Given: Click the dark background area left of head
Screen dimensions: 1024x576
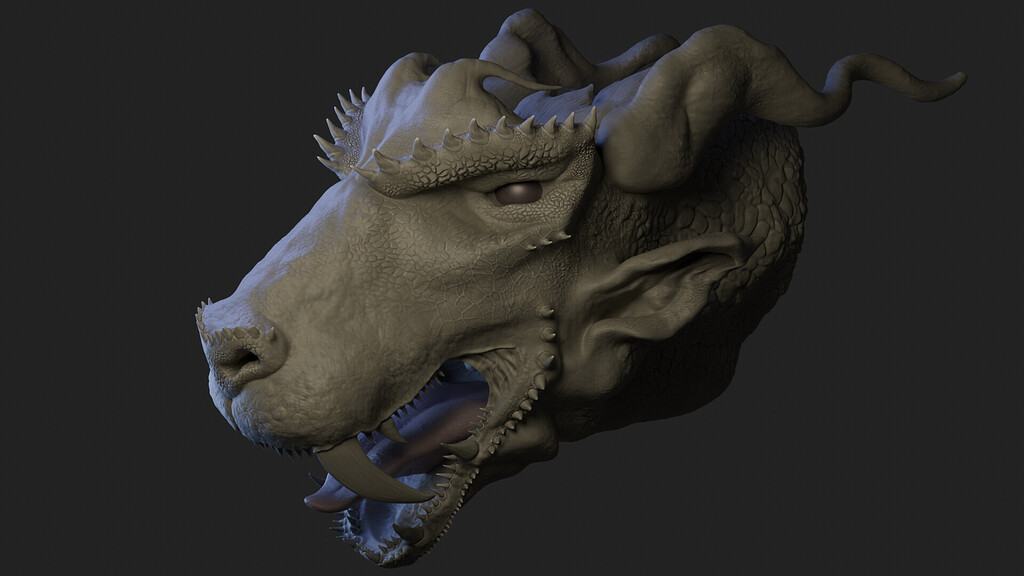Looking at the screenshot, I should 90,200.
